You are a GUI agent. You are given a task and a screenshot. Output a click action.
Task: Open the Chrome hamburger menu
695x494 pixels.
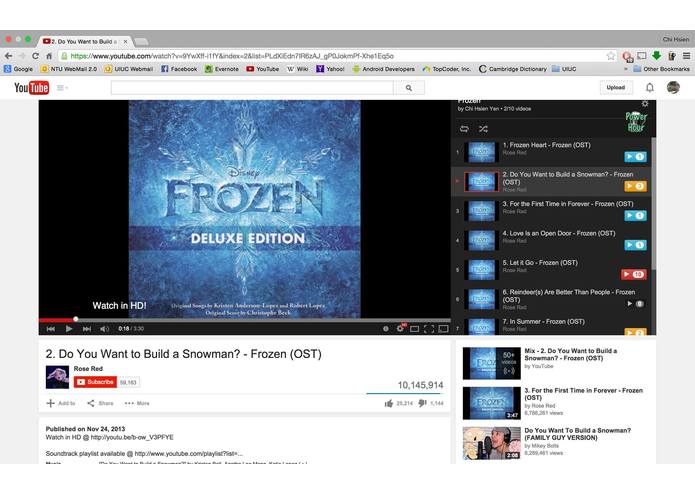(x=686, y=56)
